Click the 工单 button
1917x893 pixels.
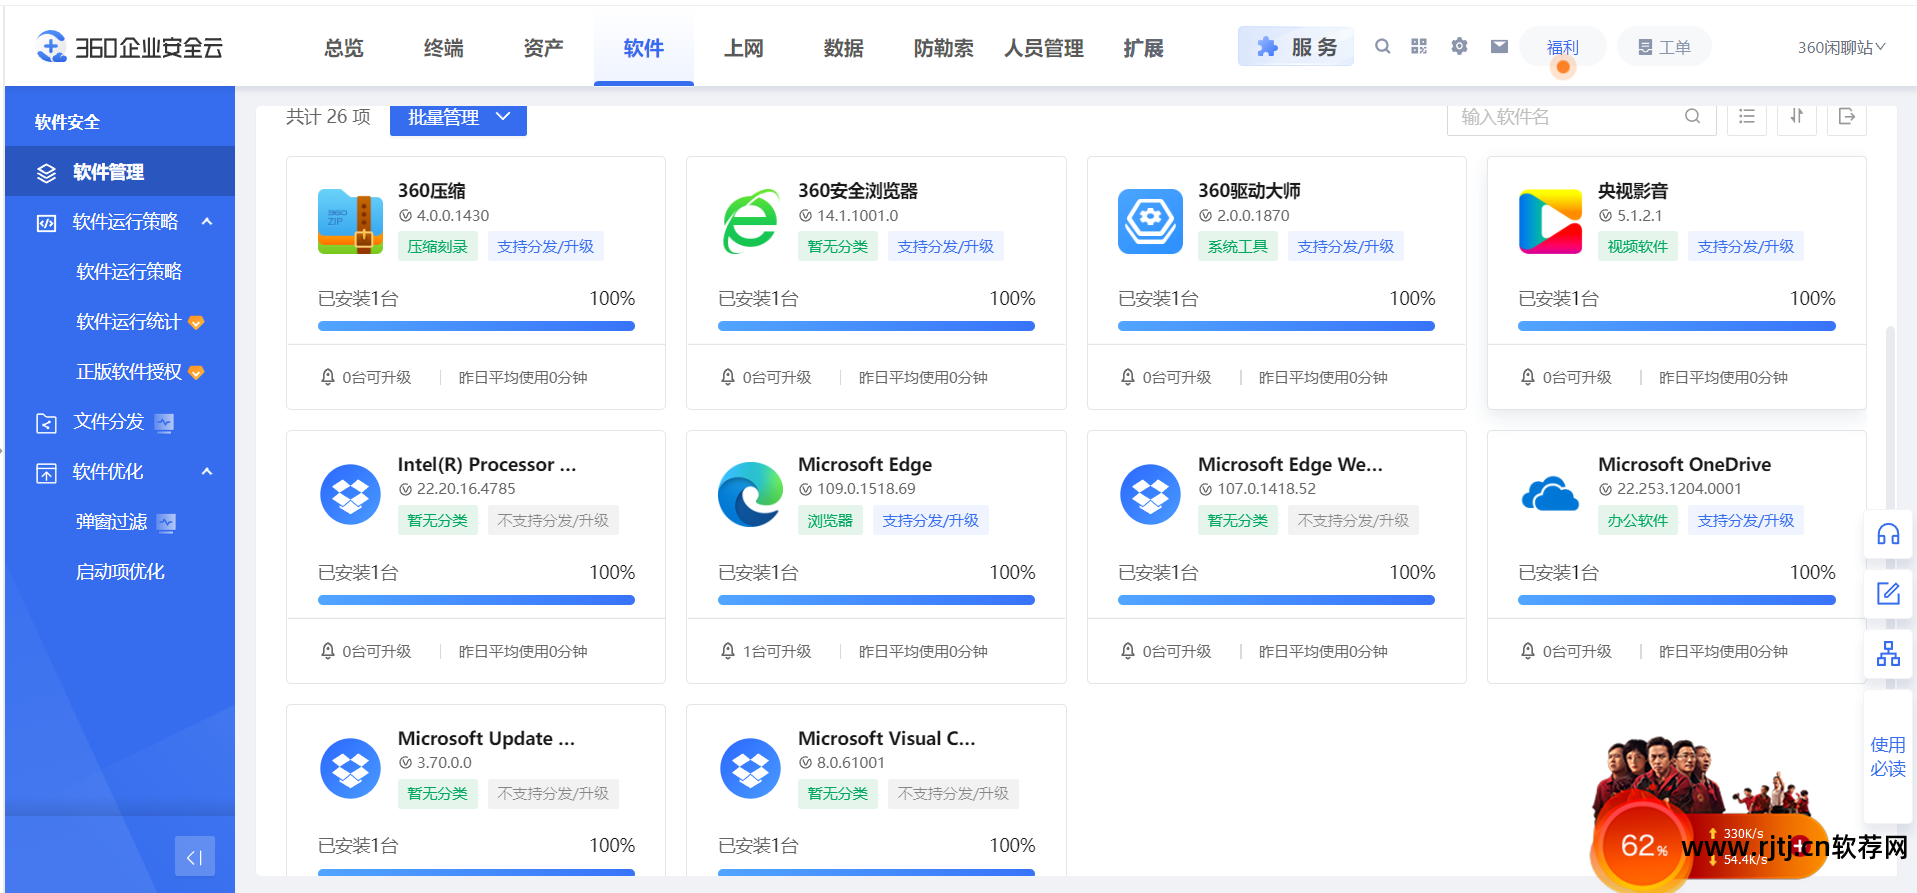1664,47
